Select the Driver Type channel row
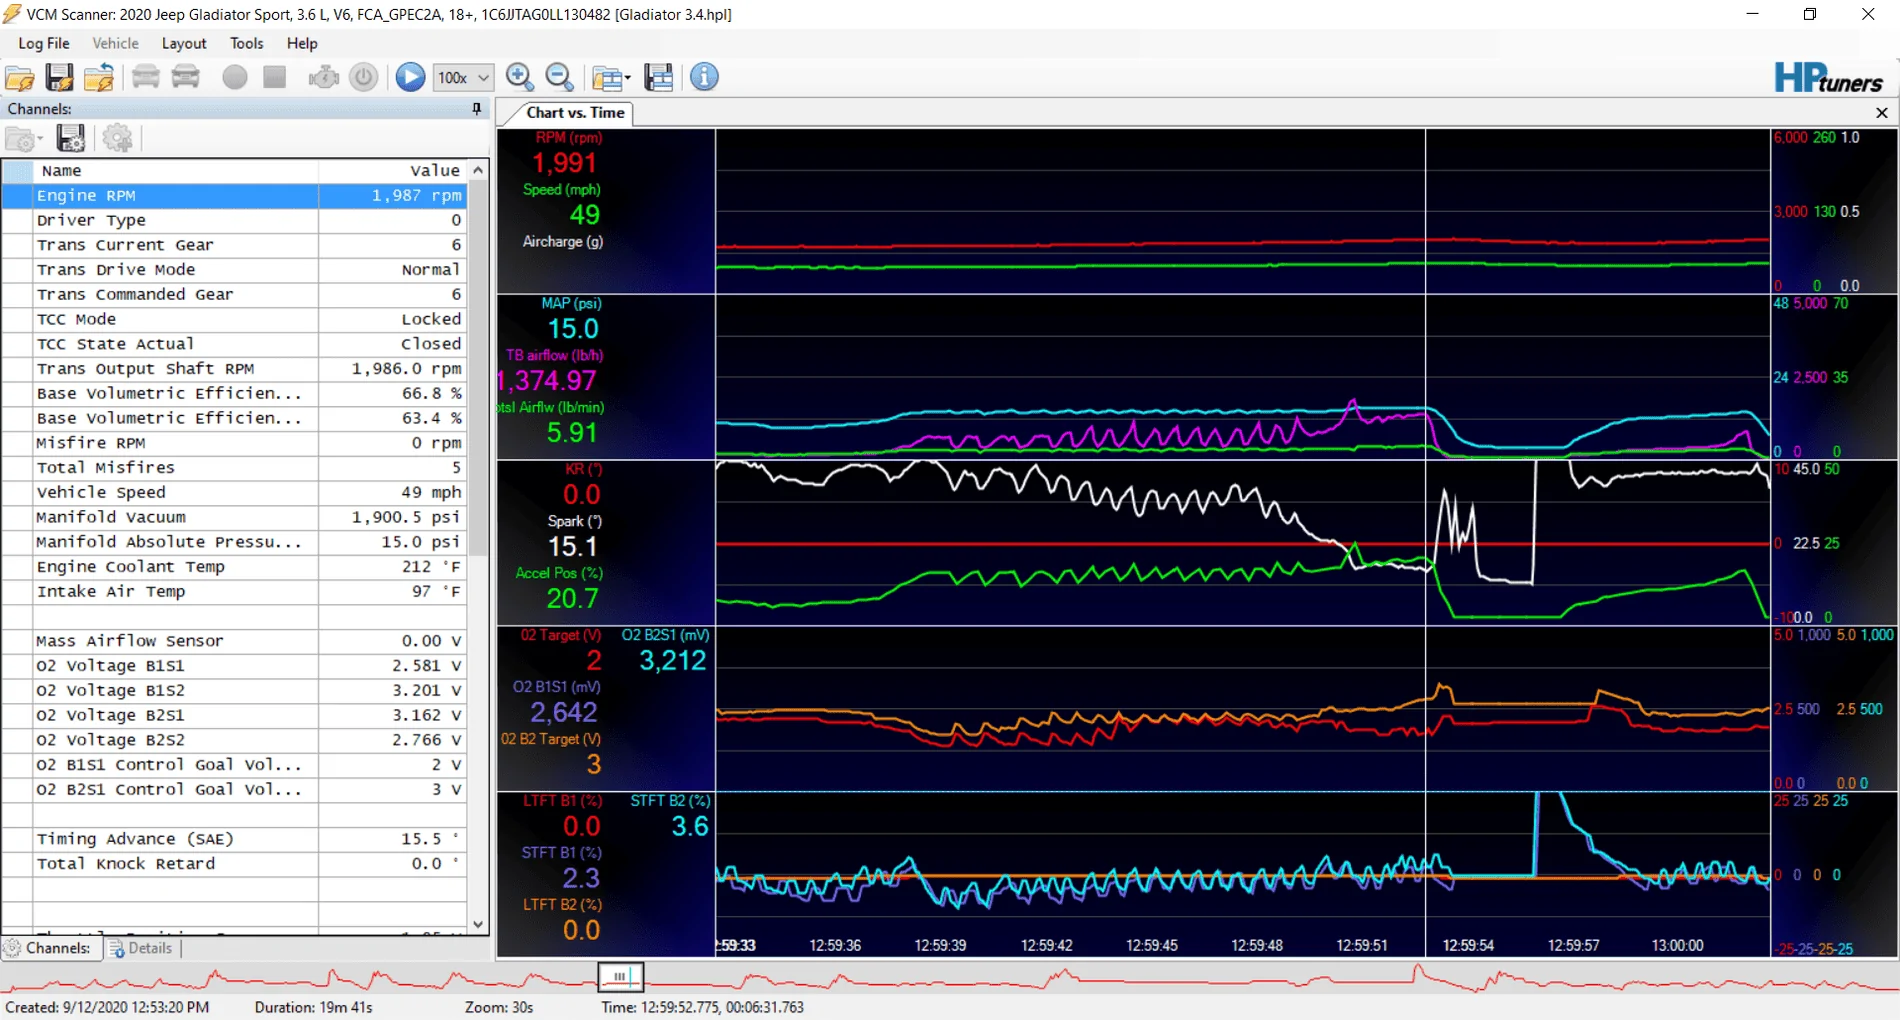The height and width of the screenshot is (1020, 1900). tap(234, 220)
